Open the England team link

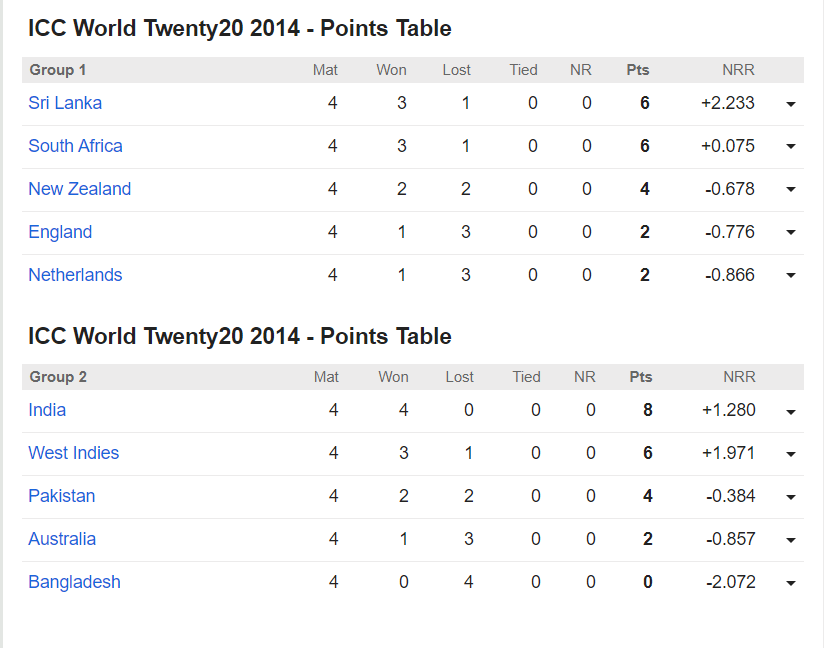60,232
